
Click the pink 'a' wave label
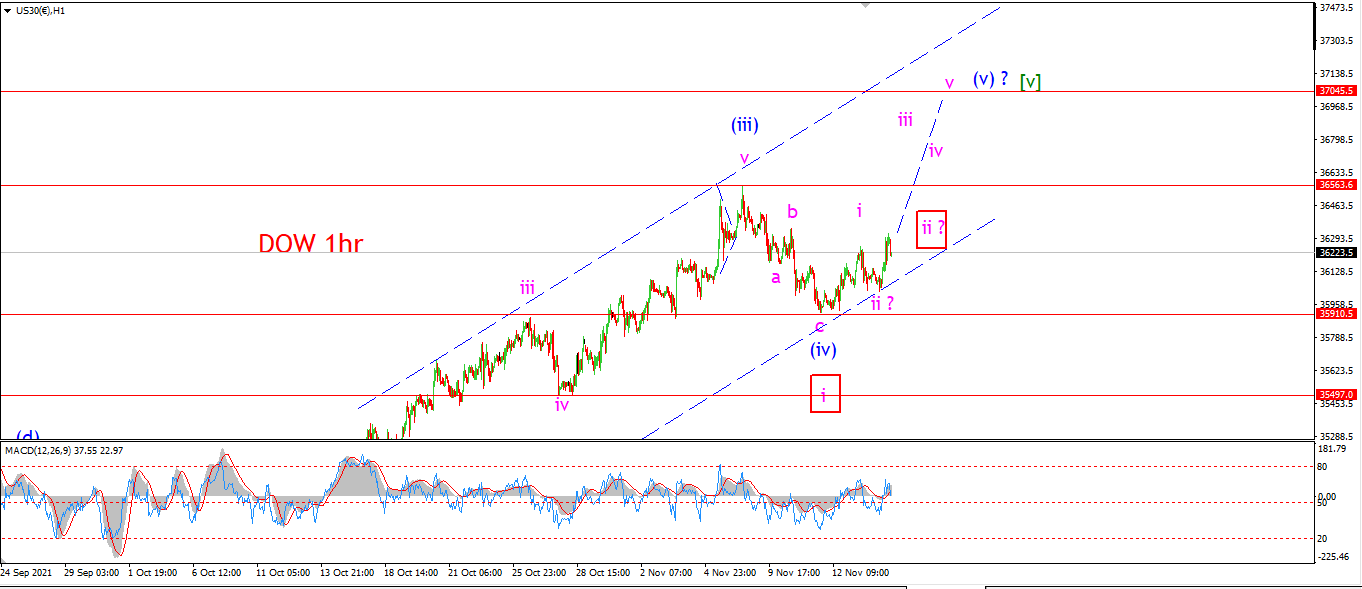tap(775, 277)
